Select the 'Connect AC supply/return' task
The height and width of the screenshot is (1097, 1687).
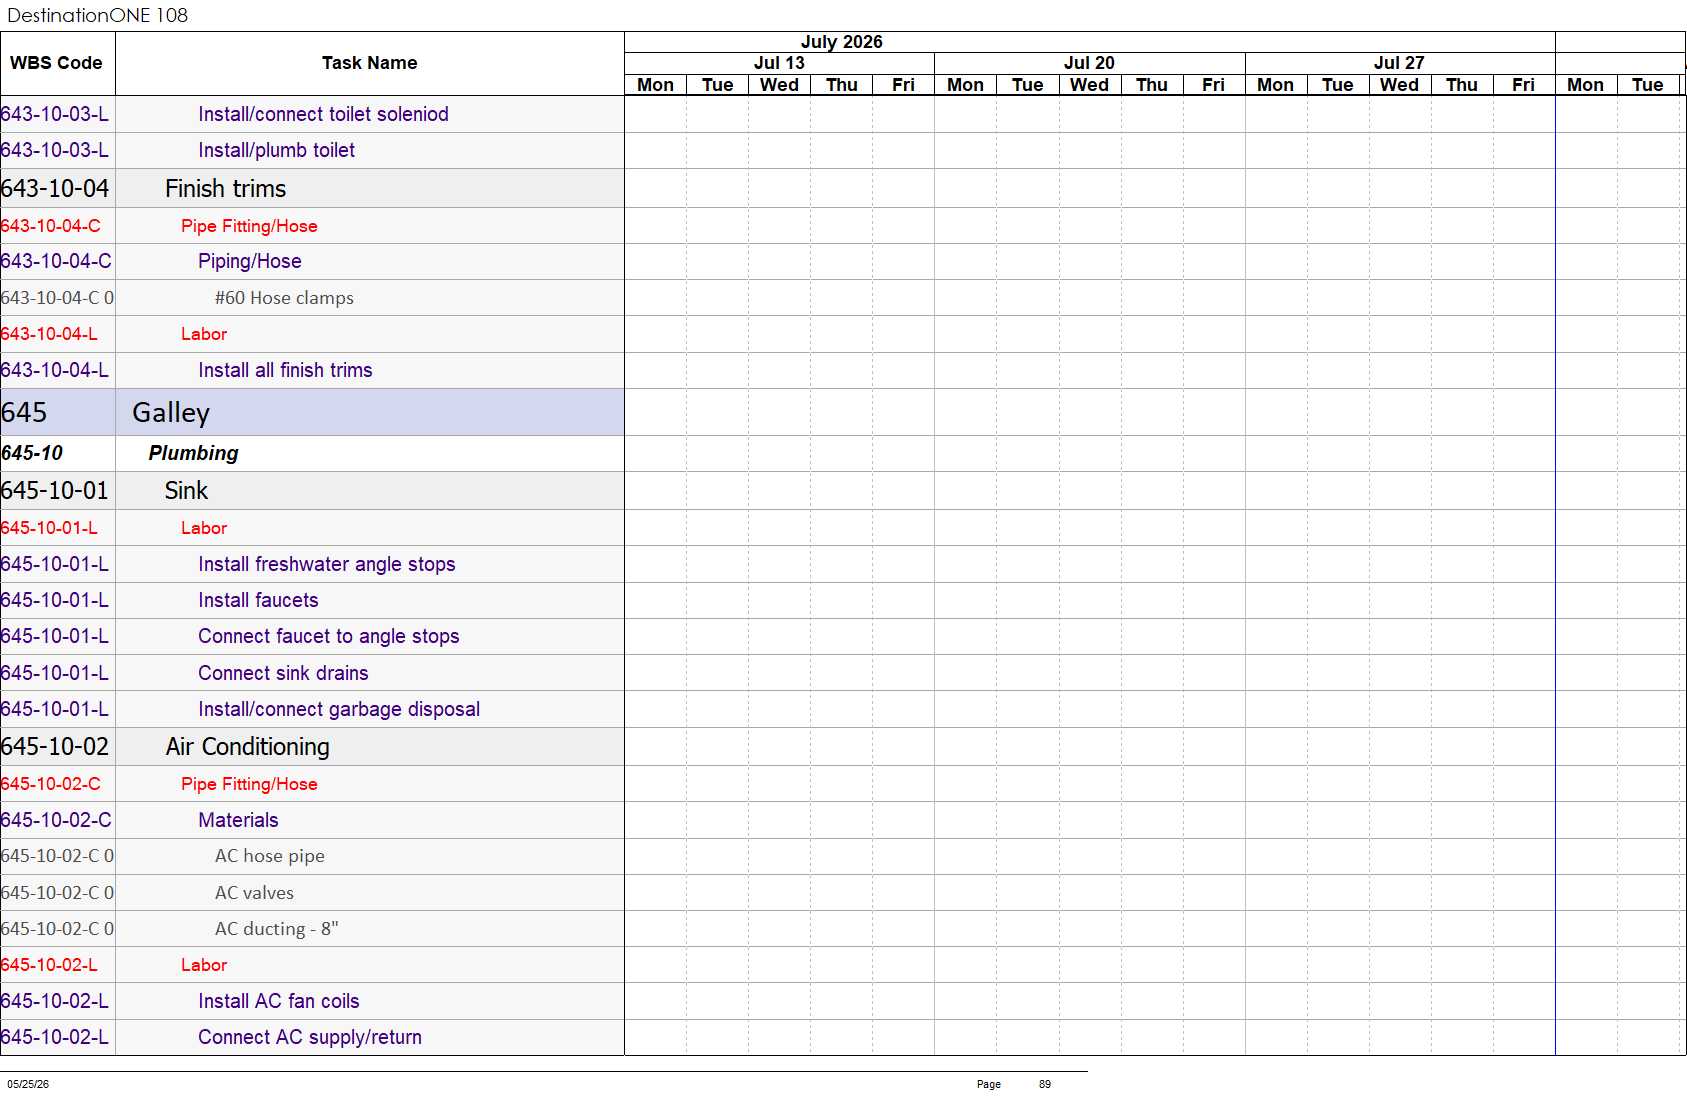pyautogui.click(x=310, y=1037)
